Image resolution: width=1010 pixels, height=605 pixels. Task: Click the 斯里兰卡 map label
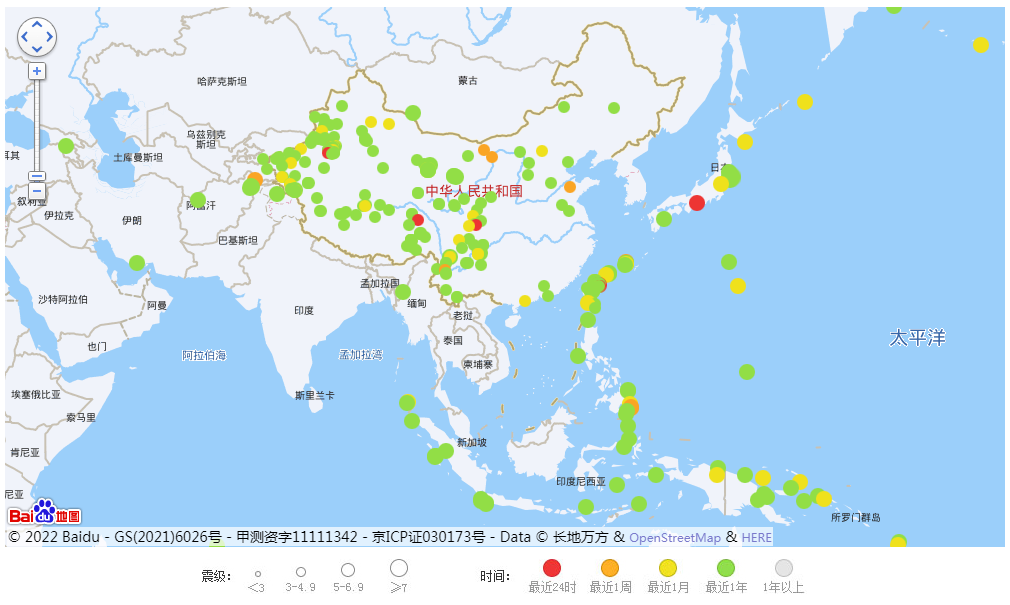pos(315,395)
